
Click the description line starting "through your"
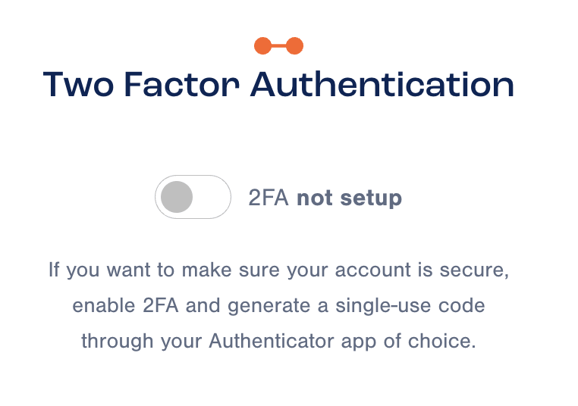[x=279, y=341]
